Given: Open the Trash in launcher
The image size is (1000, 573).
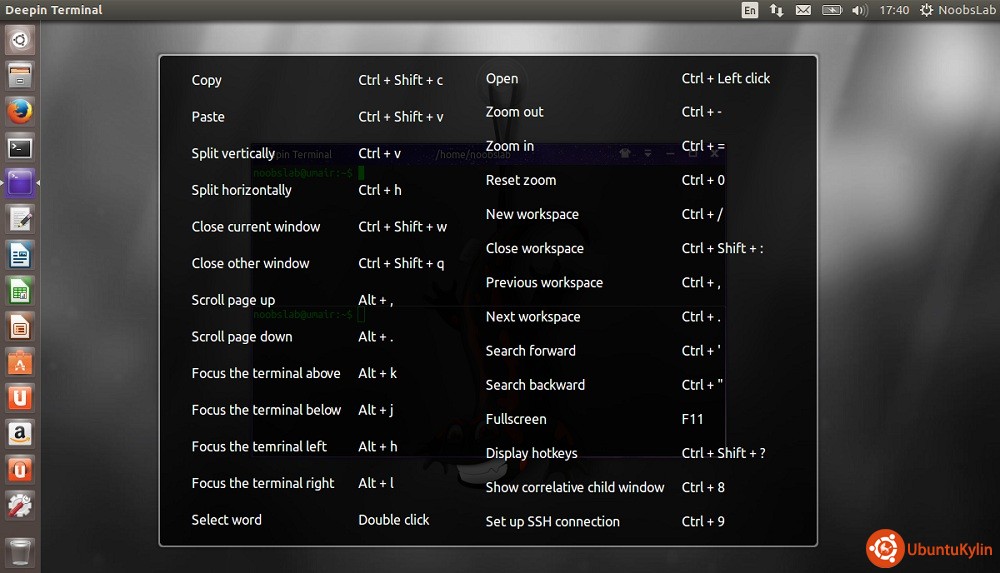Looking at the screenshot, I should coord(20,550).
